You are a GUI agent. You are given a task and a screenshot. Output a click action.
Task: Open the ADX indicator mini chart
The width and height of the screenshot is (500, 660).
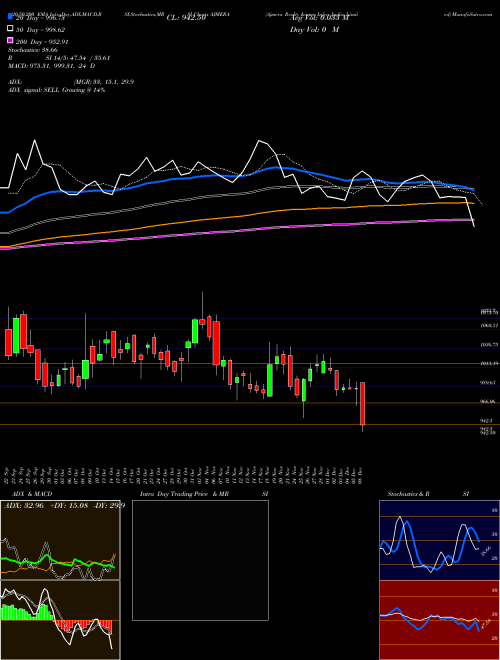[60, 540]
